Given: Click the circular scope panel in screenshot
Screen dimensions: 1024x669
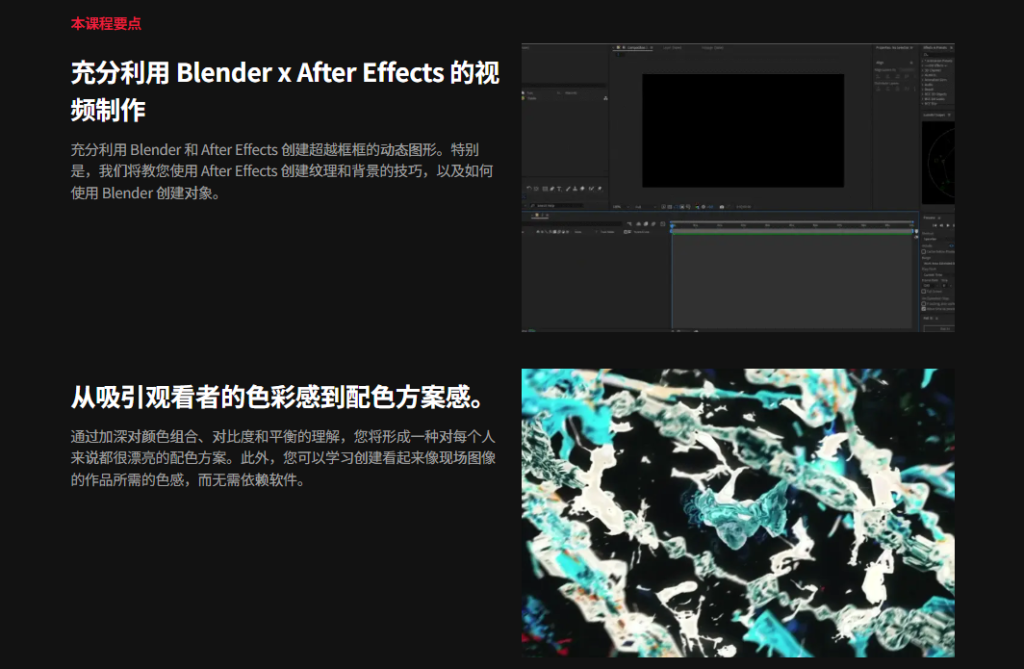Looking at the screenshot, I should click(x=938, y=162).
